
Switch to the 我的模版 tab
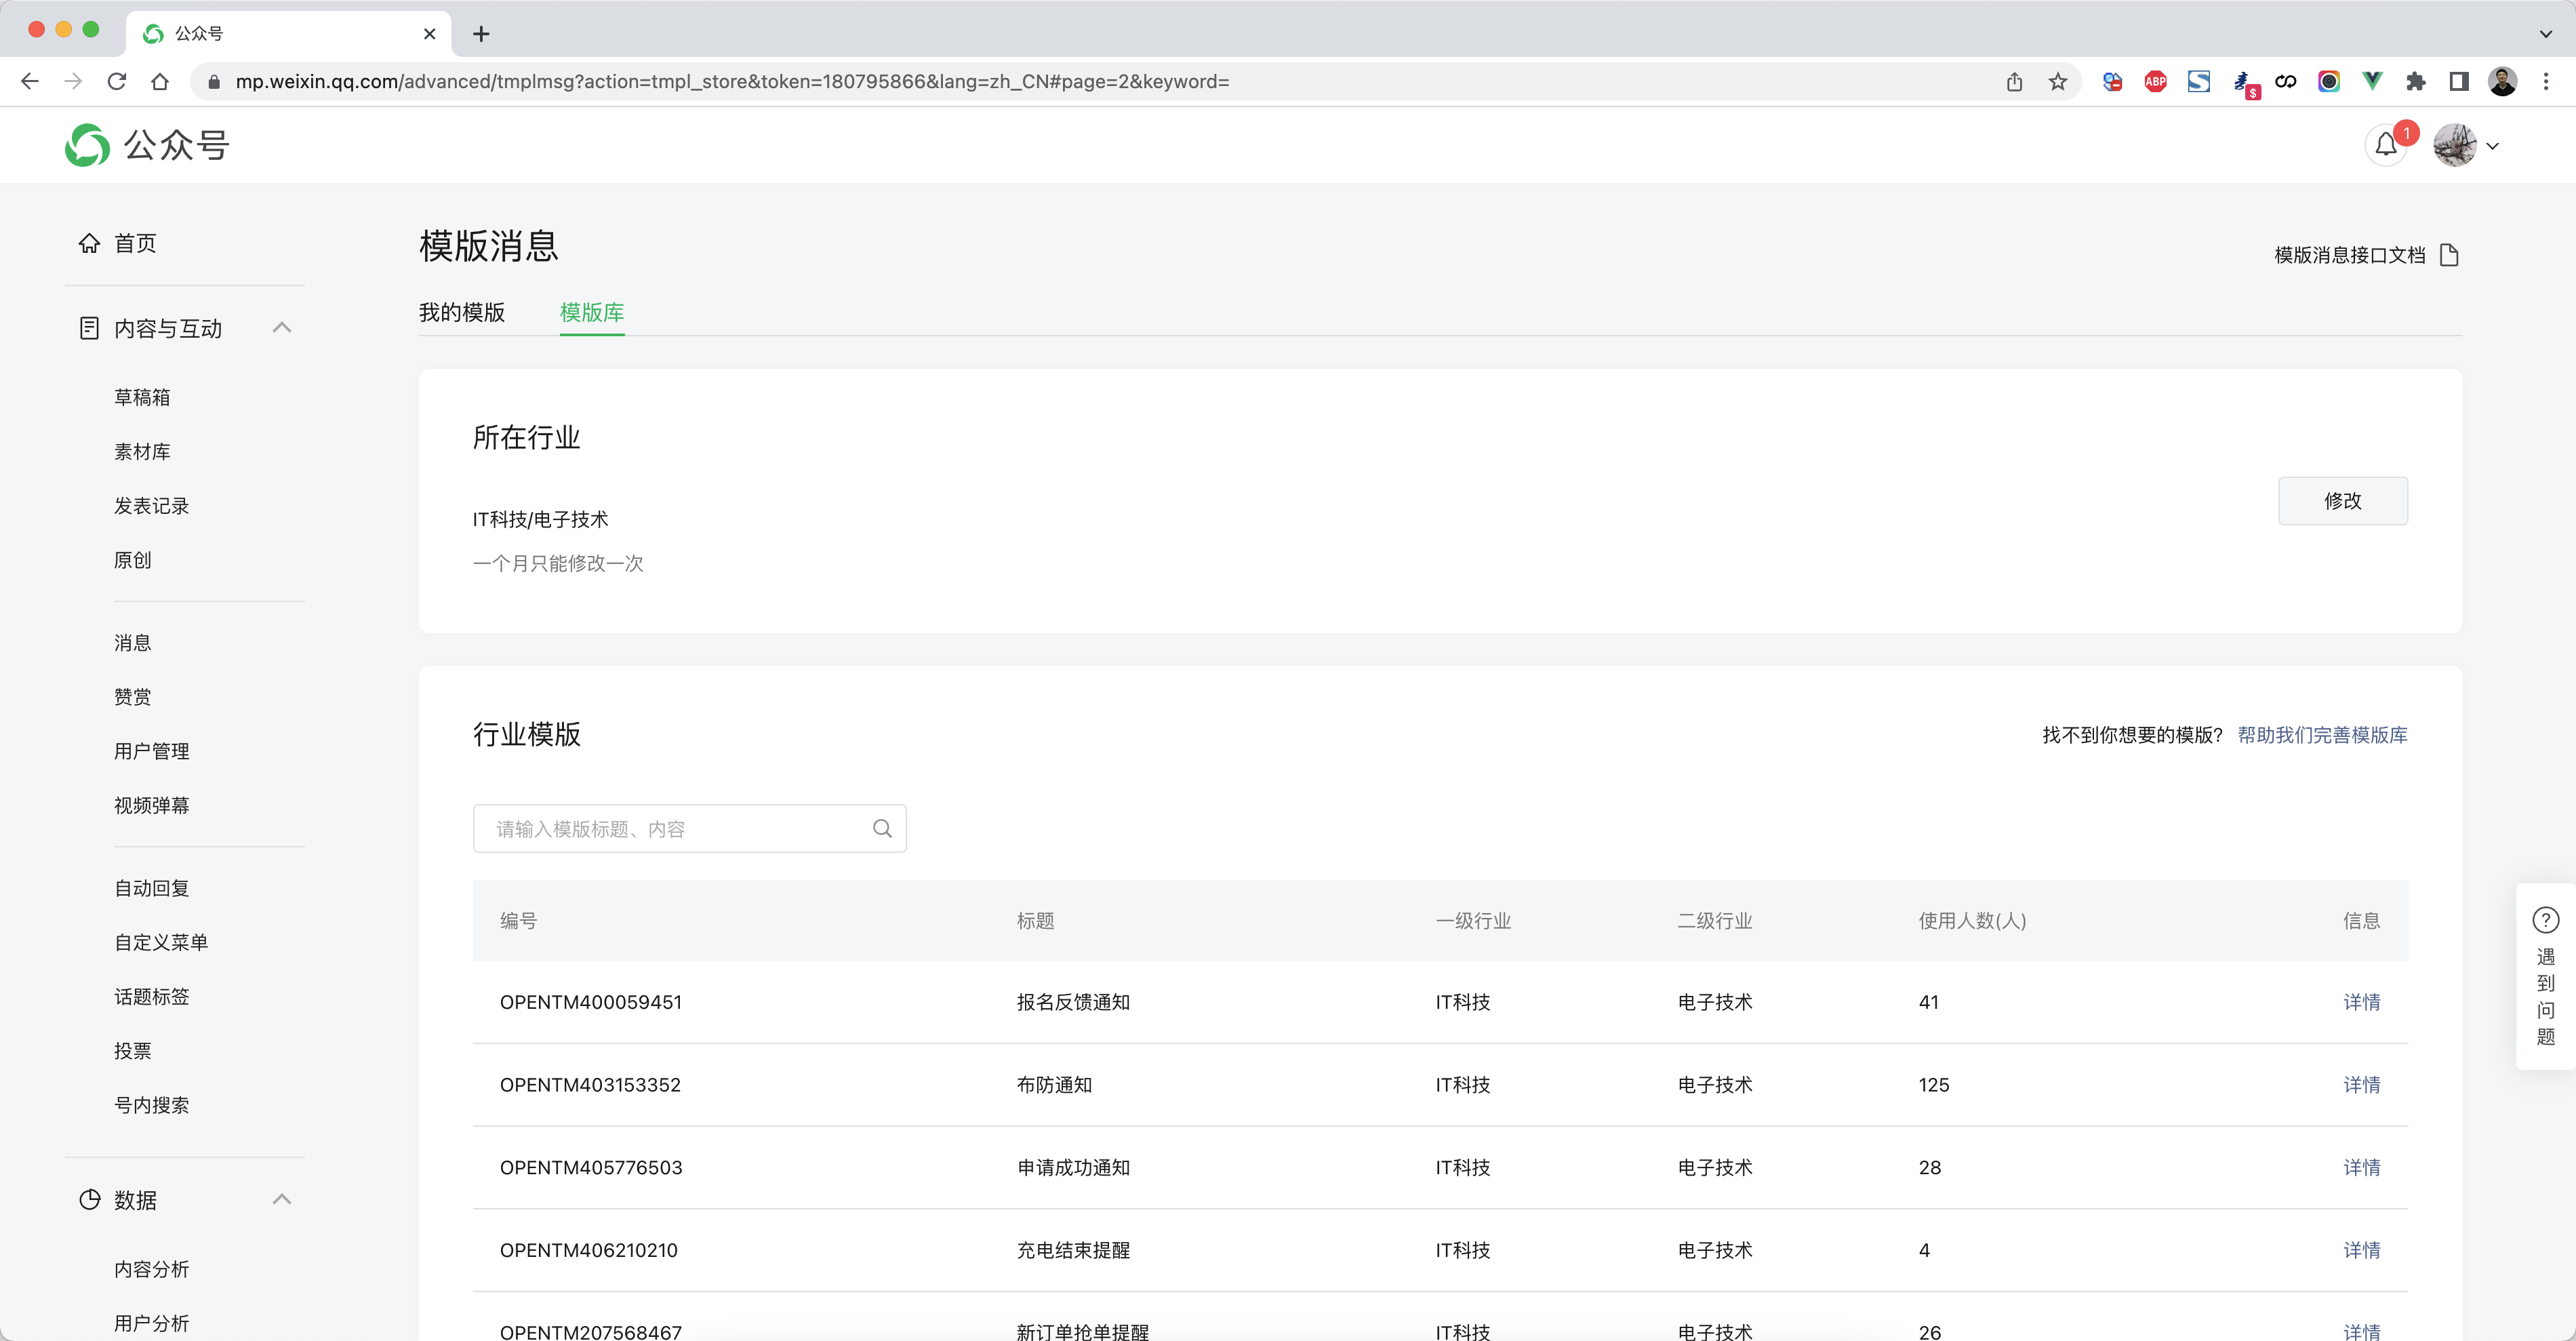pyautogui.click(x=462, y=313)
